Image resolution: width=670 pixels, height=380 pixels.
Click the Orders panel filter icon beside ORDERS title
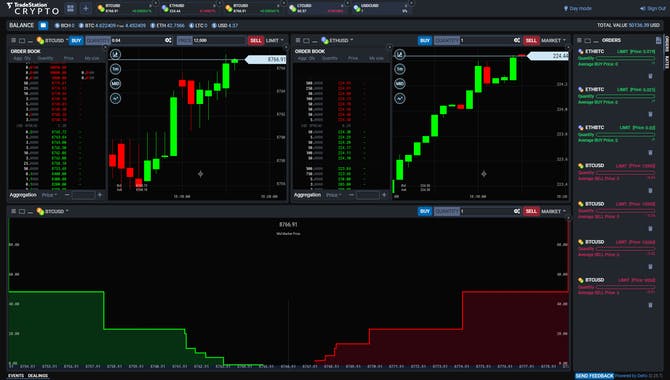click(x=658, y=41)
